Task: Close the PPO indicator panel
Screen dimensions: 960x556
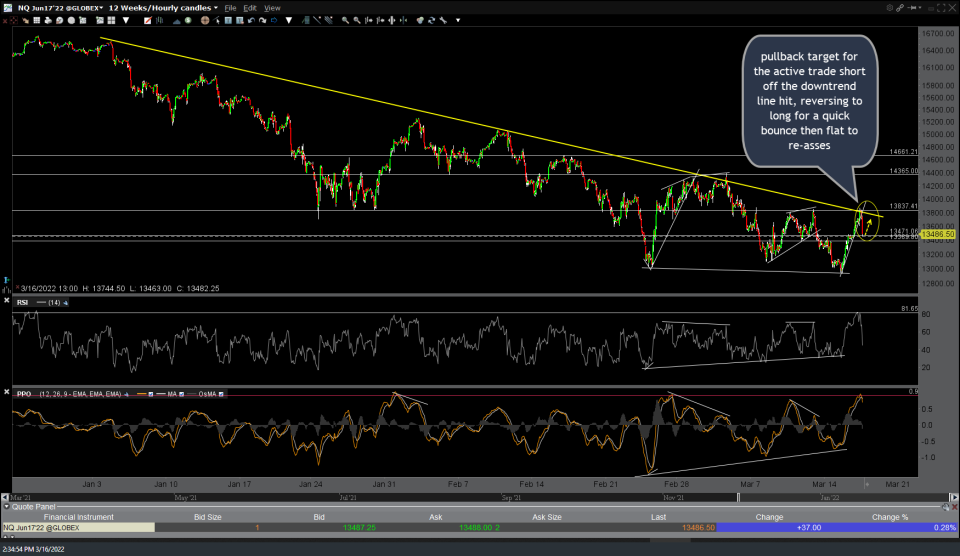Action: point(6,392)
